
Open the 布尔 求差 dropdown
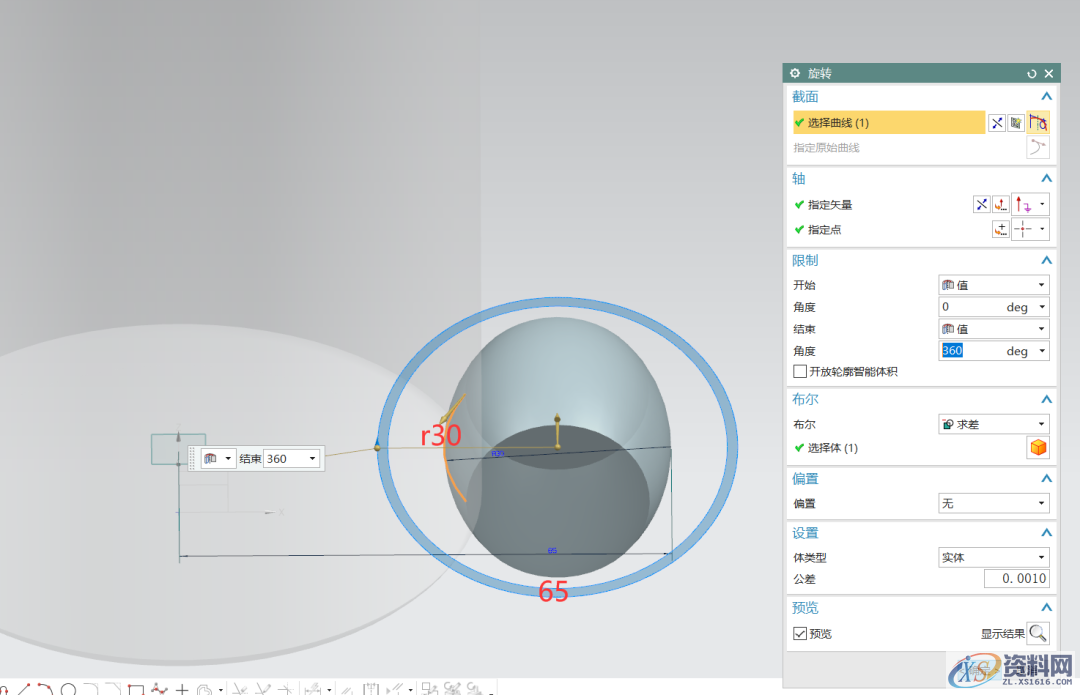[993, 424]
